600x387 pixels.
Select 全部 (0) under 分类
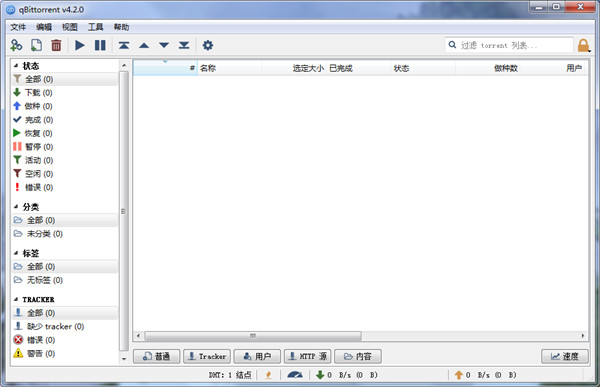click(x=65, y=220)
